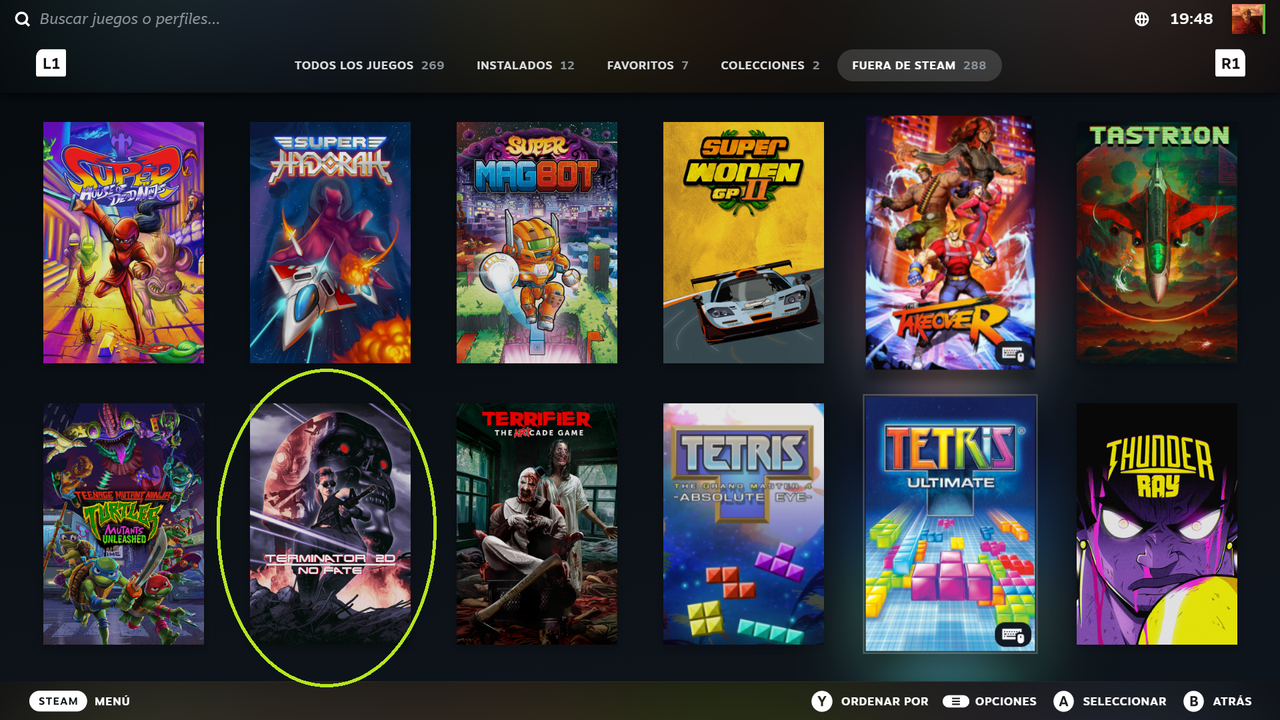Open the Opciones button in footer
This screenshot has height=720, width=1280.
click(x=990, y=701)
